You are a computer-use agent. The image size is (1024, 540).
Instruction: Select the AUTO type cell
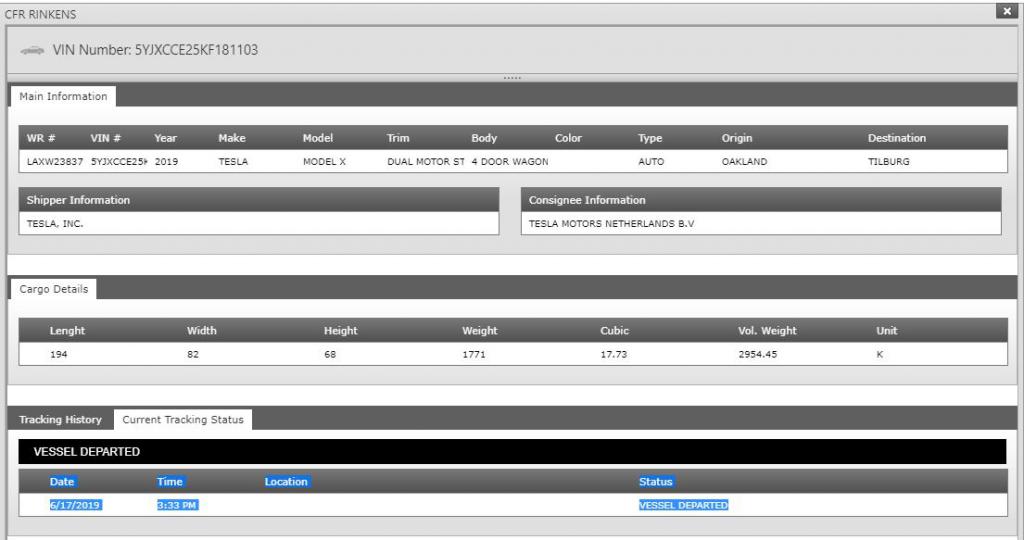651,161
